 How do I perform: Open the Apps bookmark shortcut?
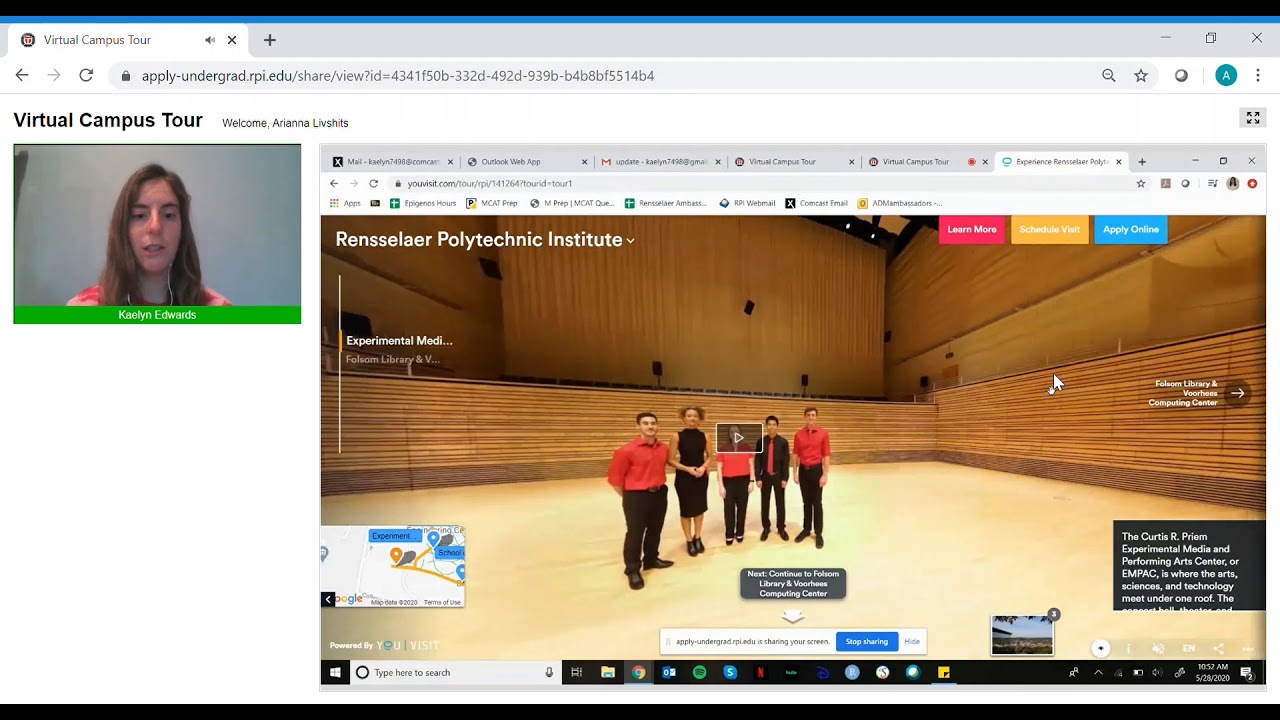(x=346, y=203)
